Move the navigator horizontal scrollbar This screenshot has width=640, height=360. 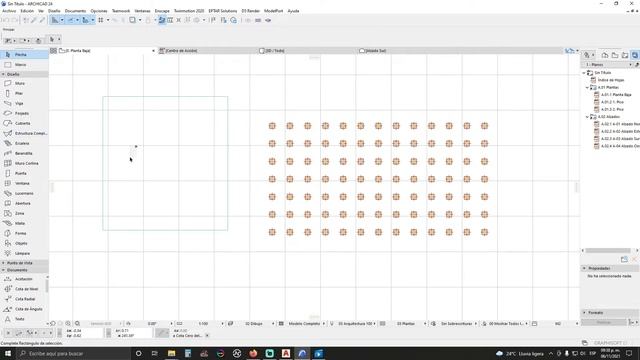coord(608,251)
